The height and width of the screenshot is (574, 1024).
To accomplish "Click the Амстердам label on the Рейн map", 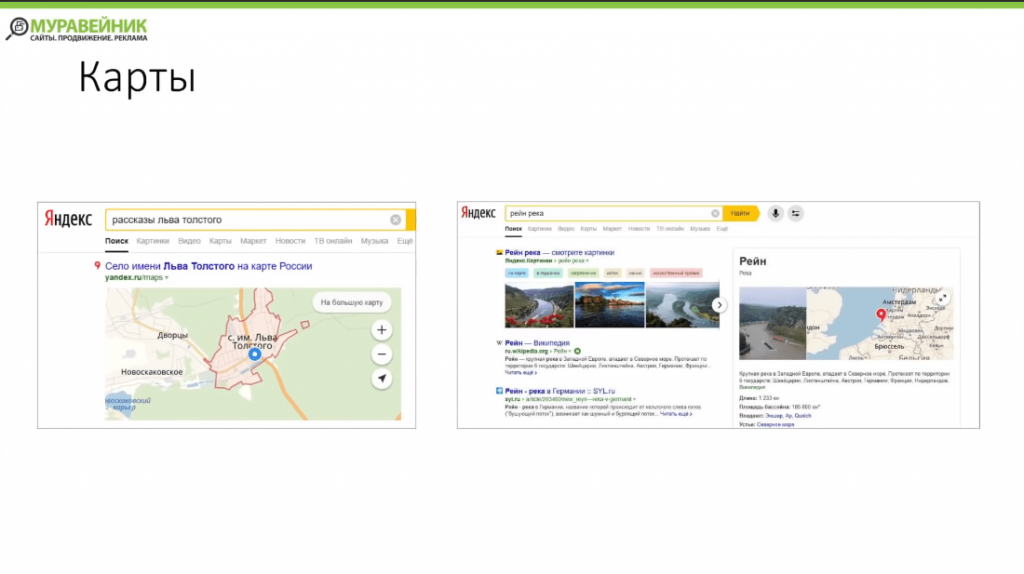I will pos(899,302).
